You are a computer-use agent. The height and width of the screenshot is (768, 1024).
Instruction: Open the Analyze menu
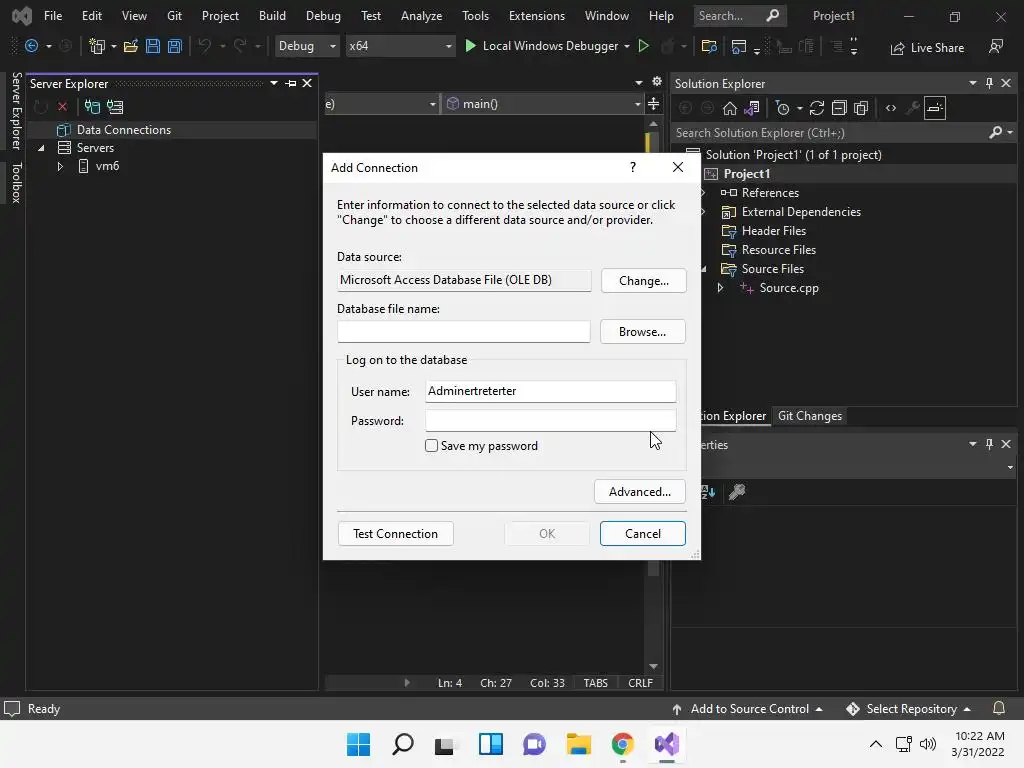click(x=421, y=16)
